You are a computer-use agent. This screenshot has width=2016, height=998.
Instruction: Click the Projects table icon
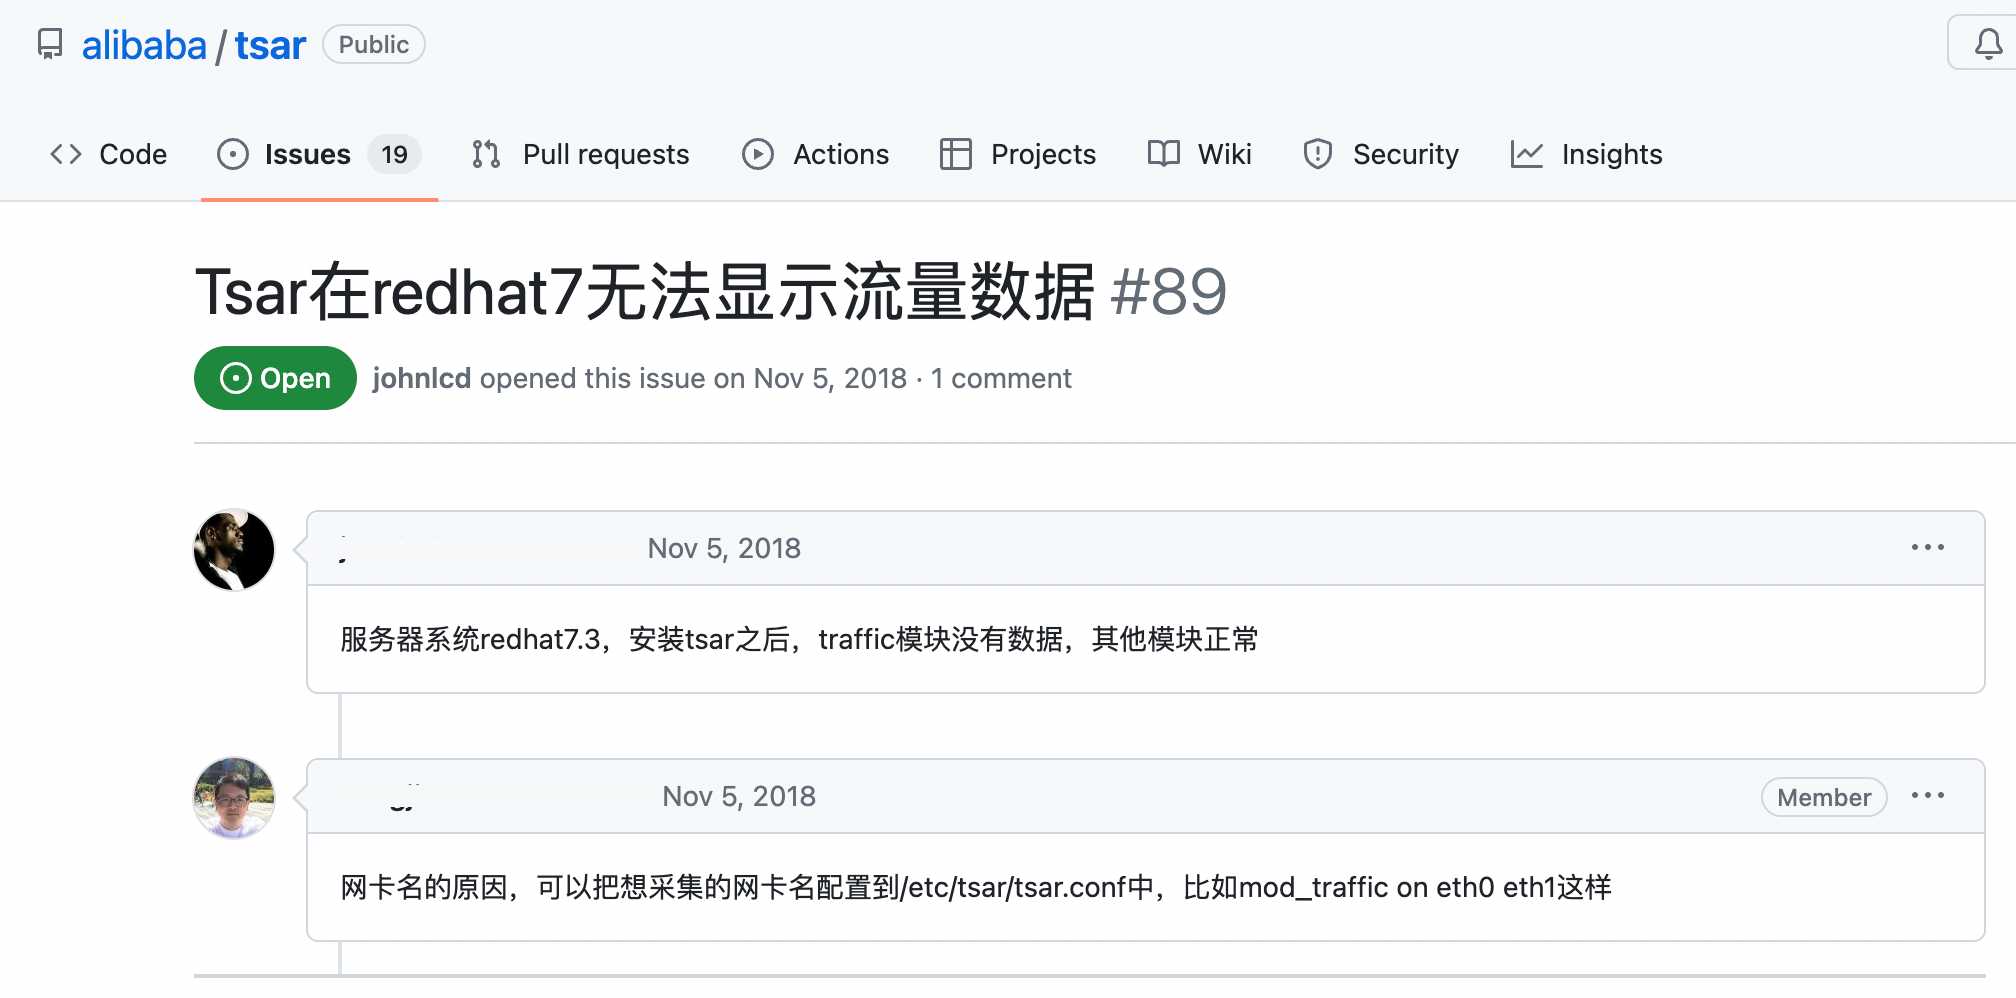956,154
